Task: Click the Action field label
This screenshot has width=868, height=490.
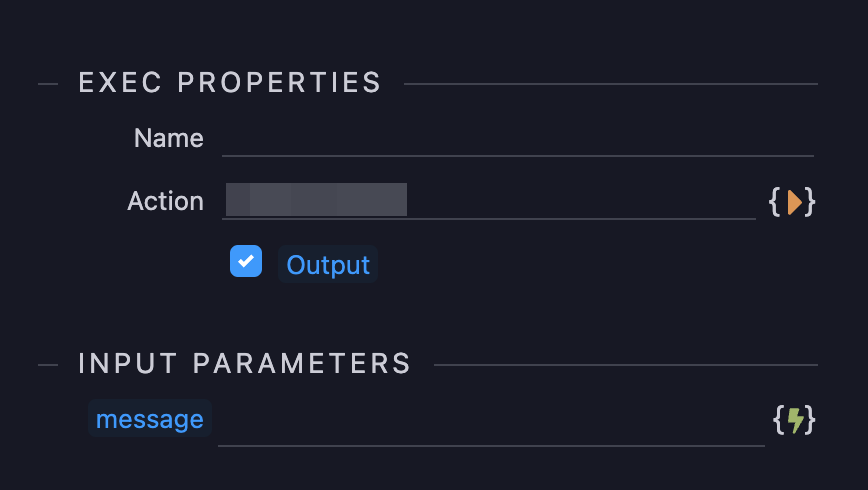Action: [165, 201]
